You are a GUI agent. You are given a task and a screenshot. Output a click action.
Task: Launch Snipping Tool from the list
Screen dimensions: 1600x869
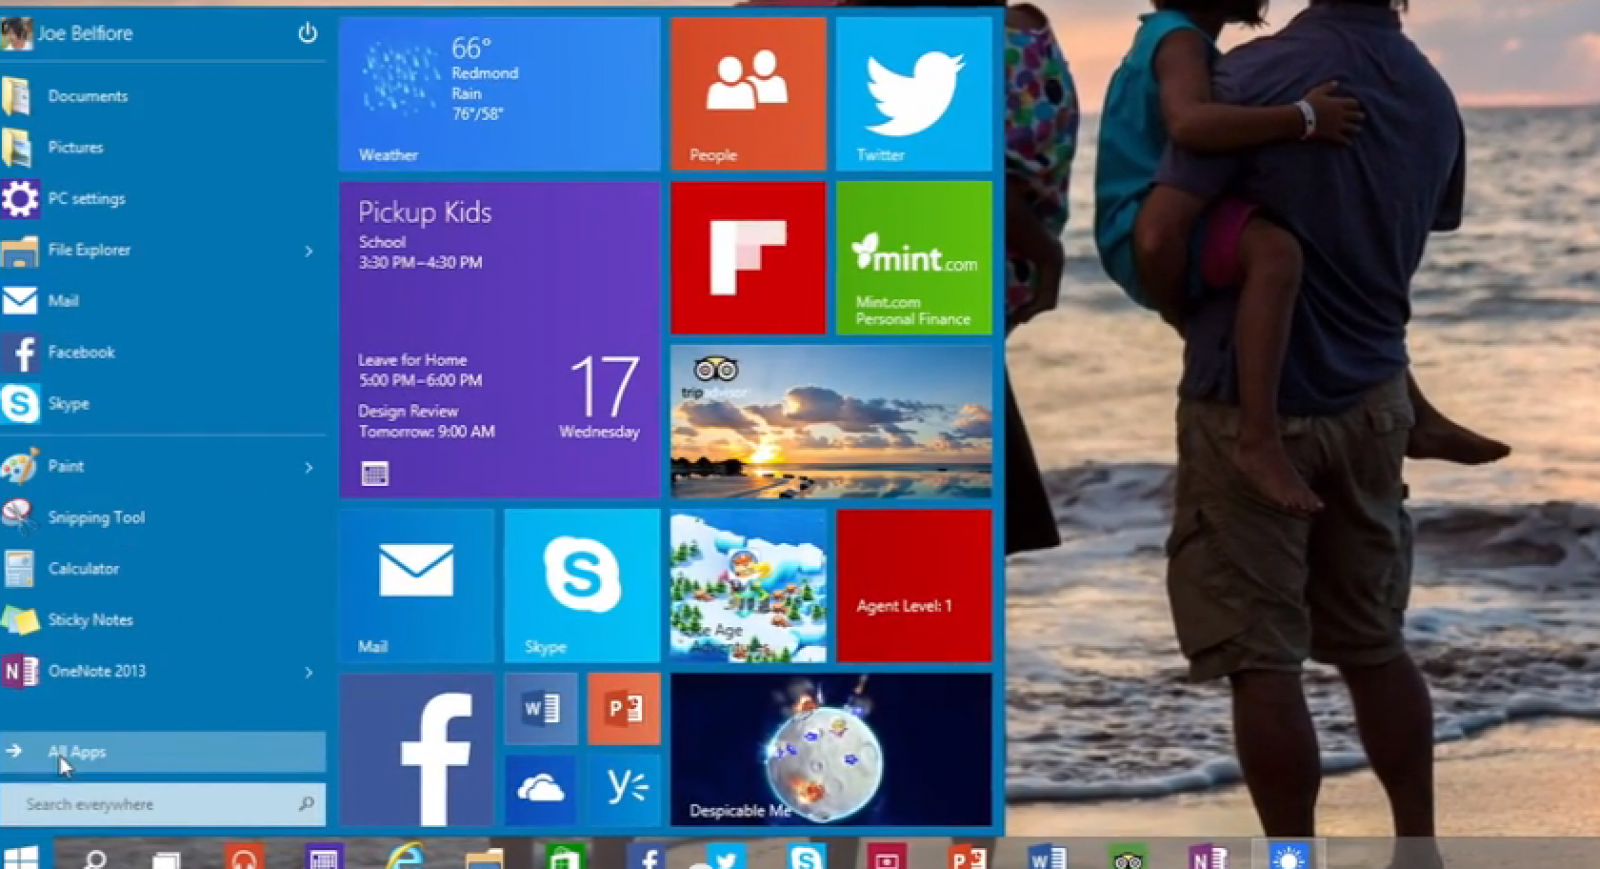(x=163, y=517)
